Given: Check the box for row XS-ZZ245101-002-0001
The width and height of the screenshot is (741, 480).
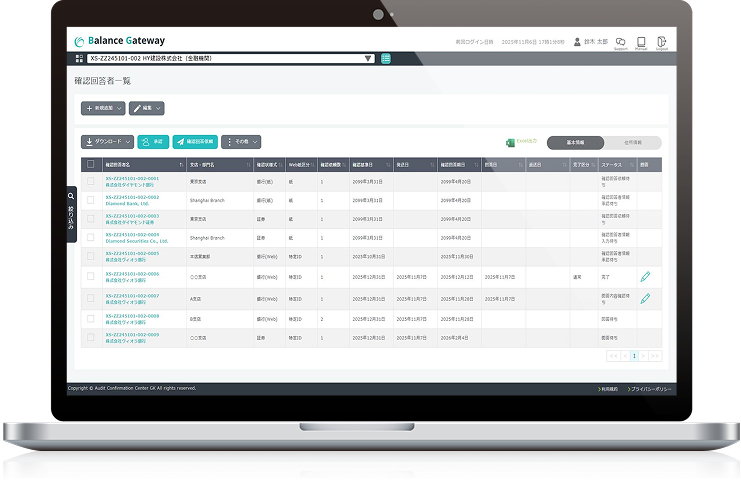Looking at the screenshot, I should point(90,182).
